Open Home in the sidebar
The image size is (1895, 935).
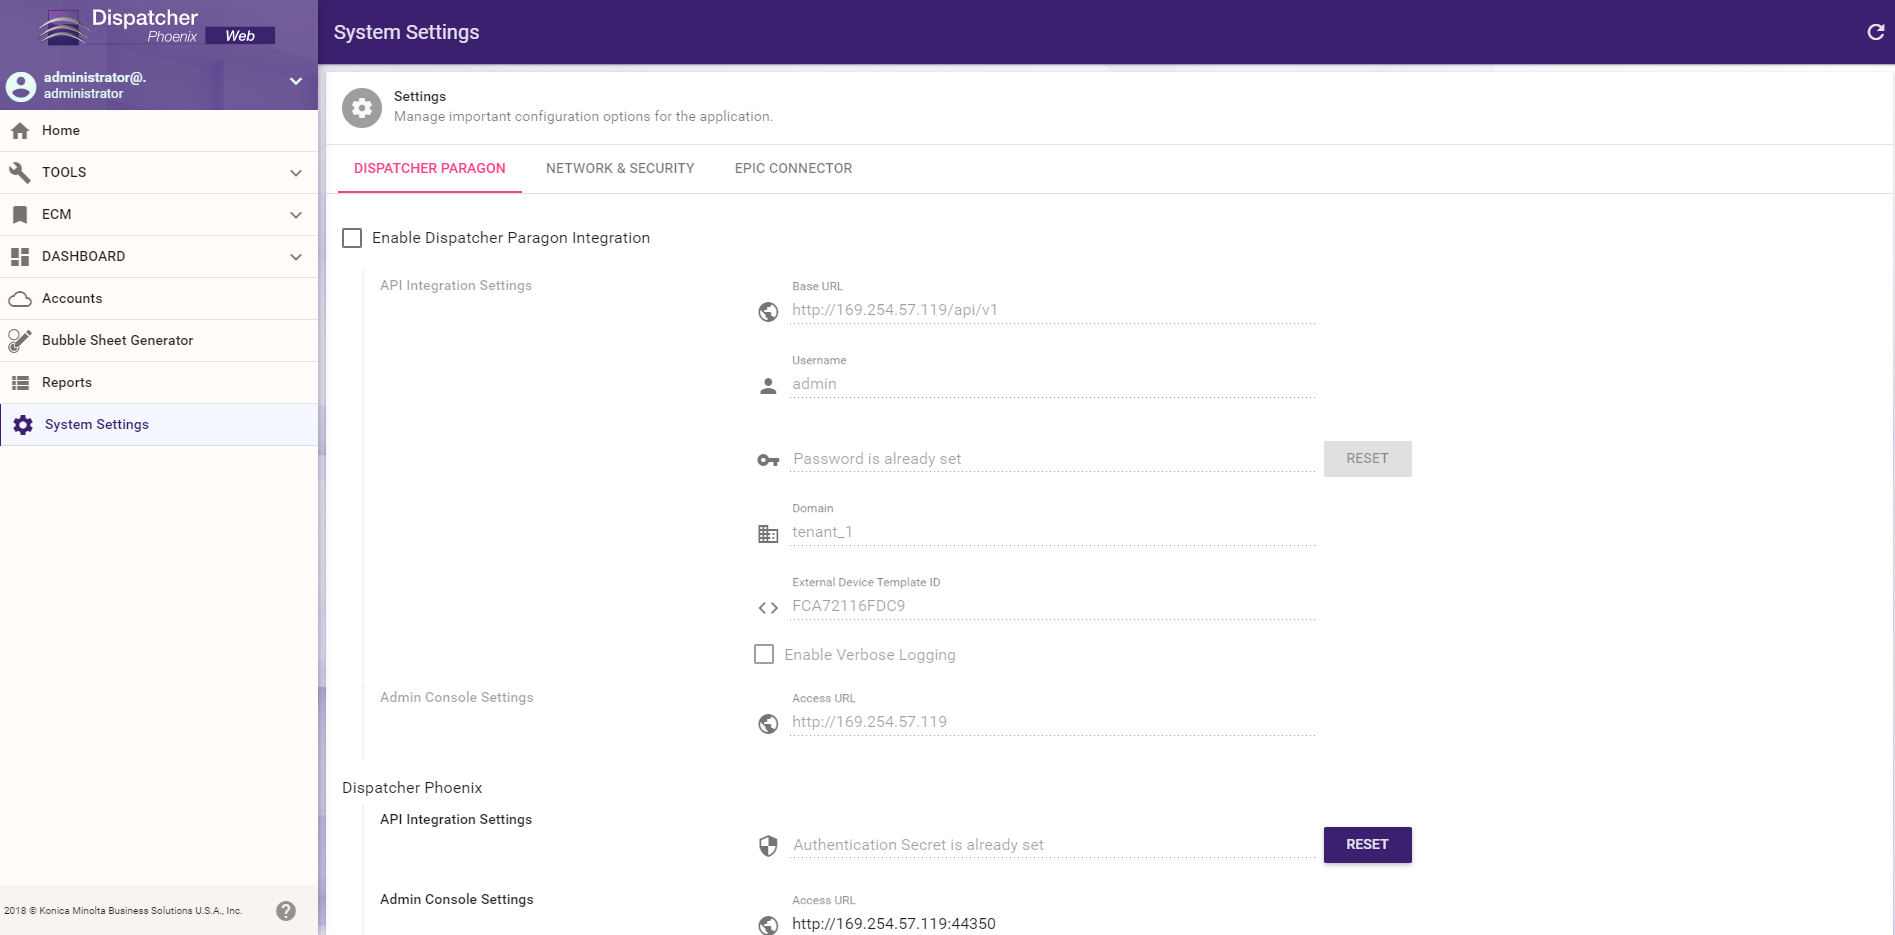159,131
